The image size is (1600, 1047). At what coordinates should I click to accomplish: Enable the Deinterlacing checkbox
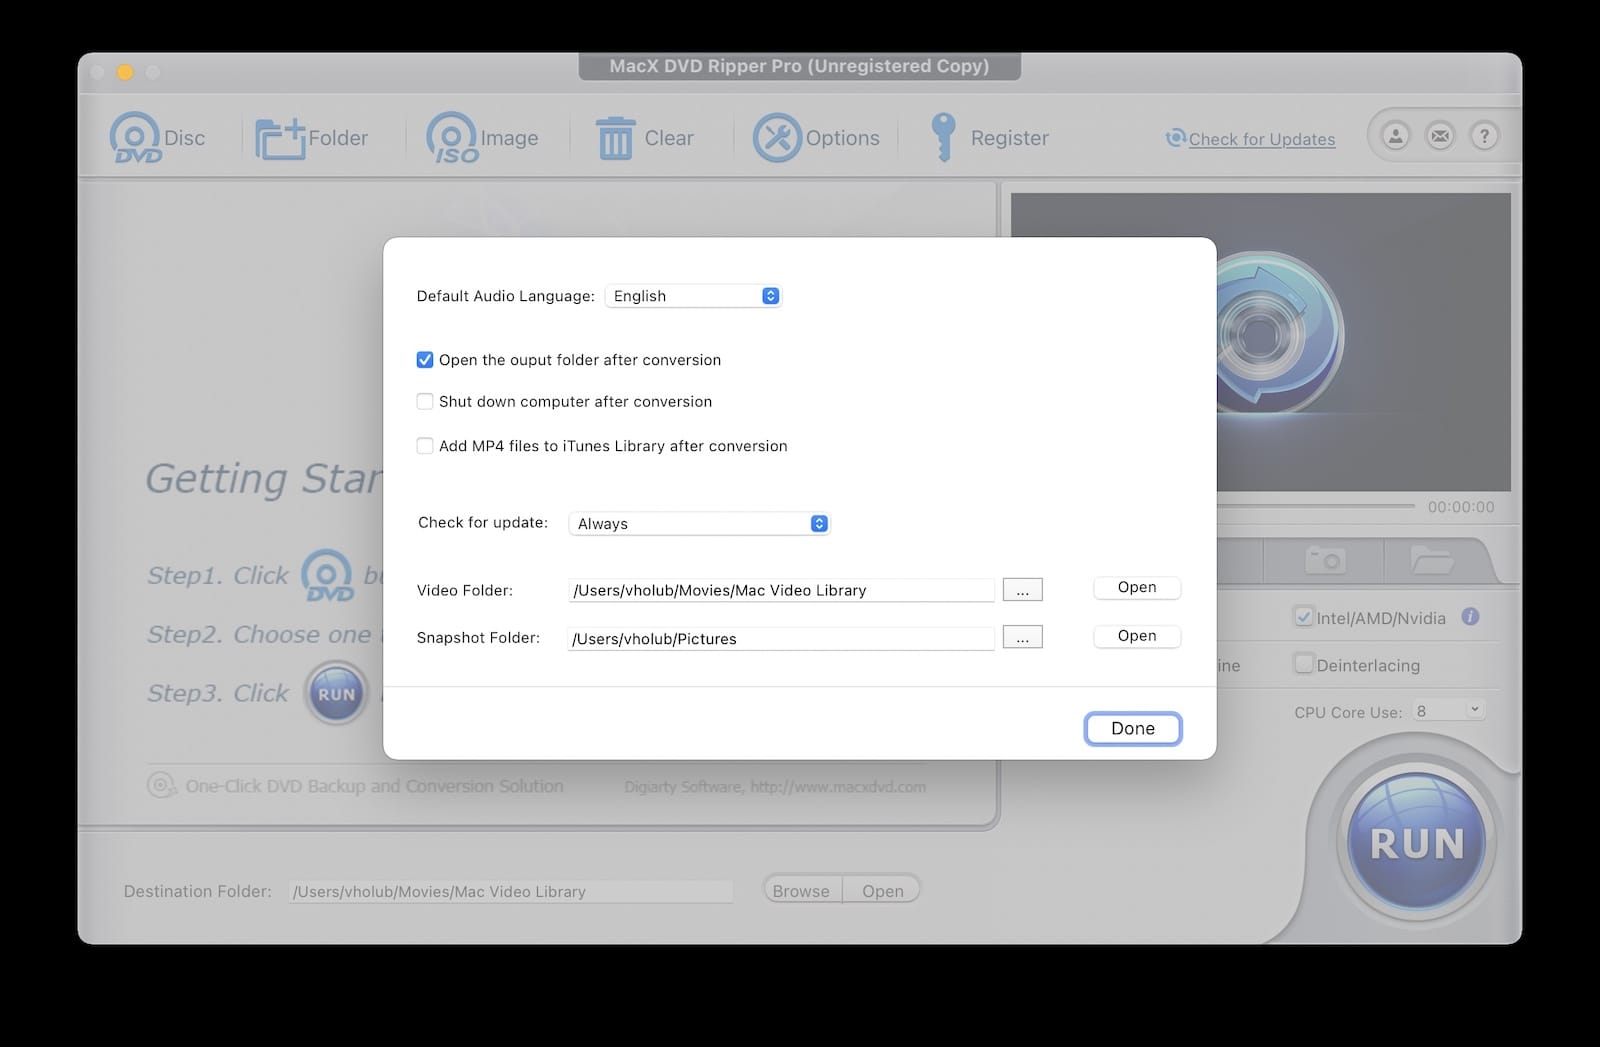point(1304,664)
